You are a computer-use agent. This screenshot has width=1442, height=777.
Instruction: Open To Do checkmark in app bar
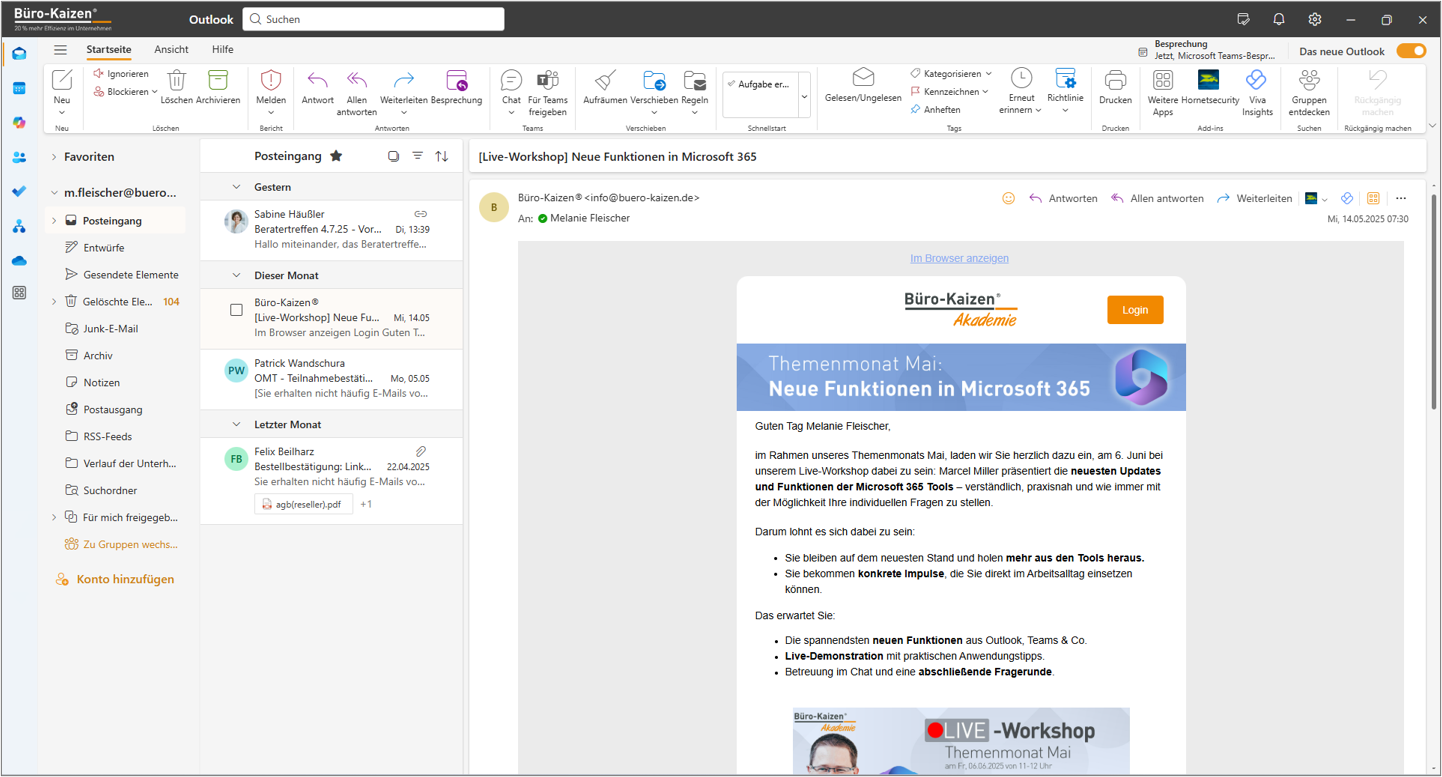pyautogui.click(x=19, y=191)
